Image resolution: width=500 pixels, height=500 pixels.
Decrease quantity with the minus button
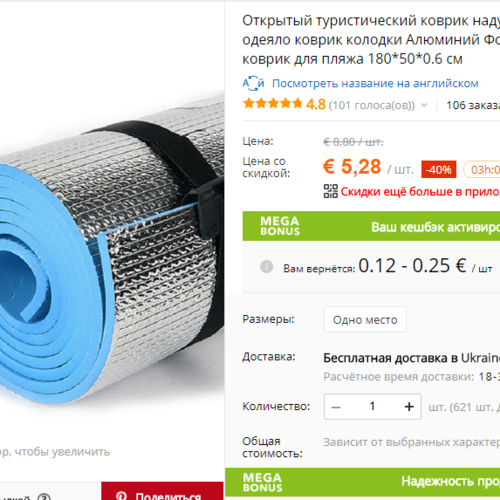tap(336, 407)
